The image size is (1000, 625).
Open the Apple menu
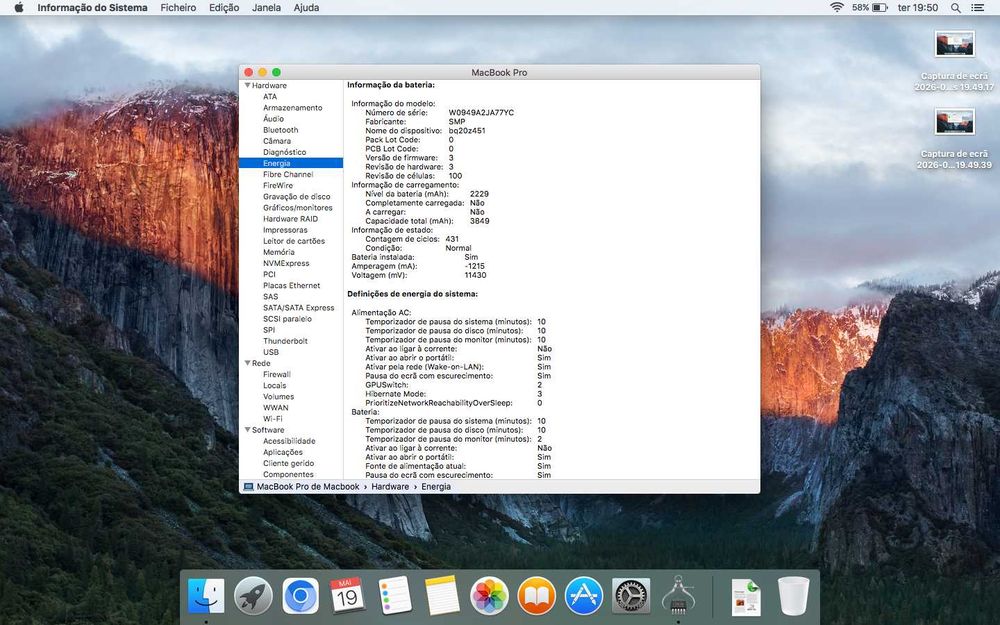(18, 8)
